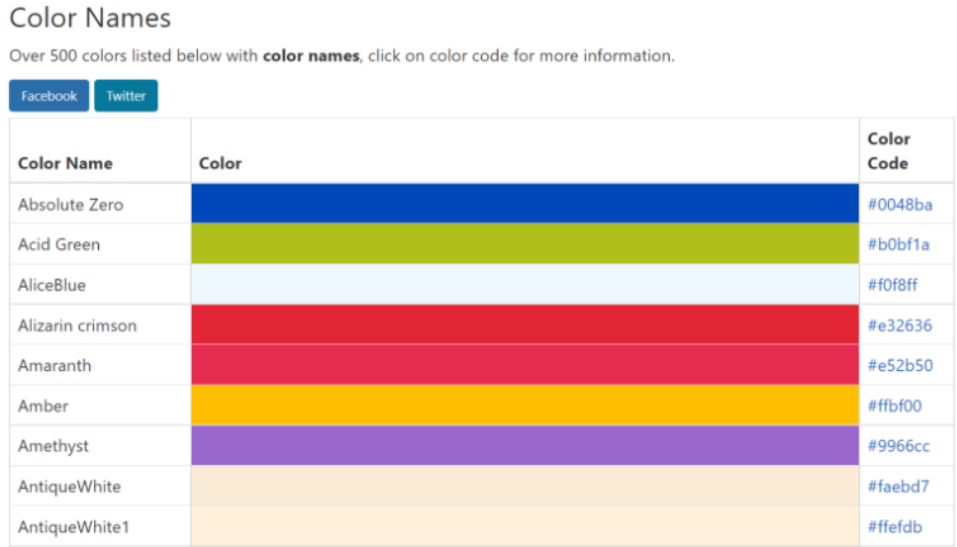Select the AntiqueWhite swatch bar

525,486
